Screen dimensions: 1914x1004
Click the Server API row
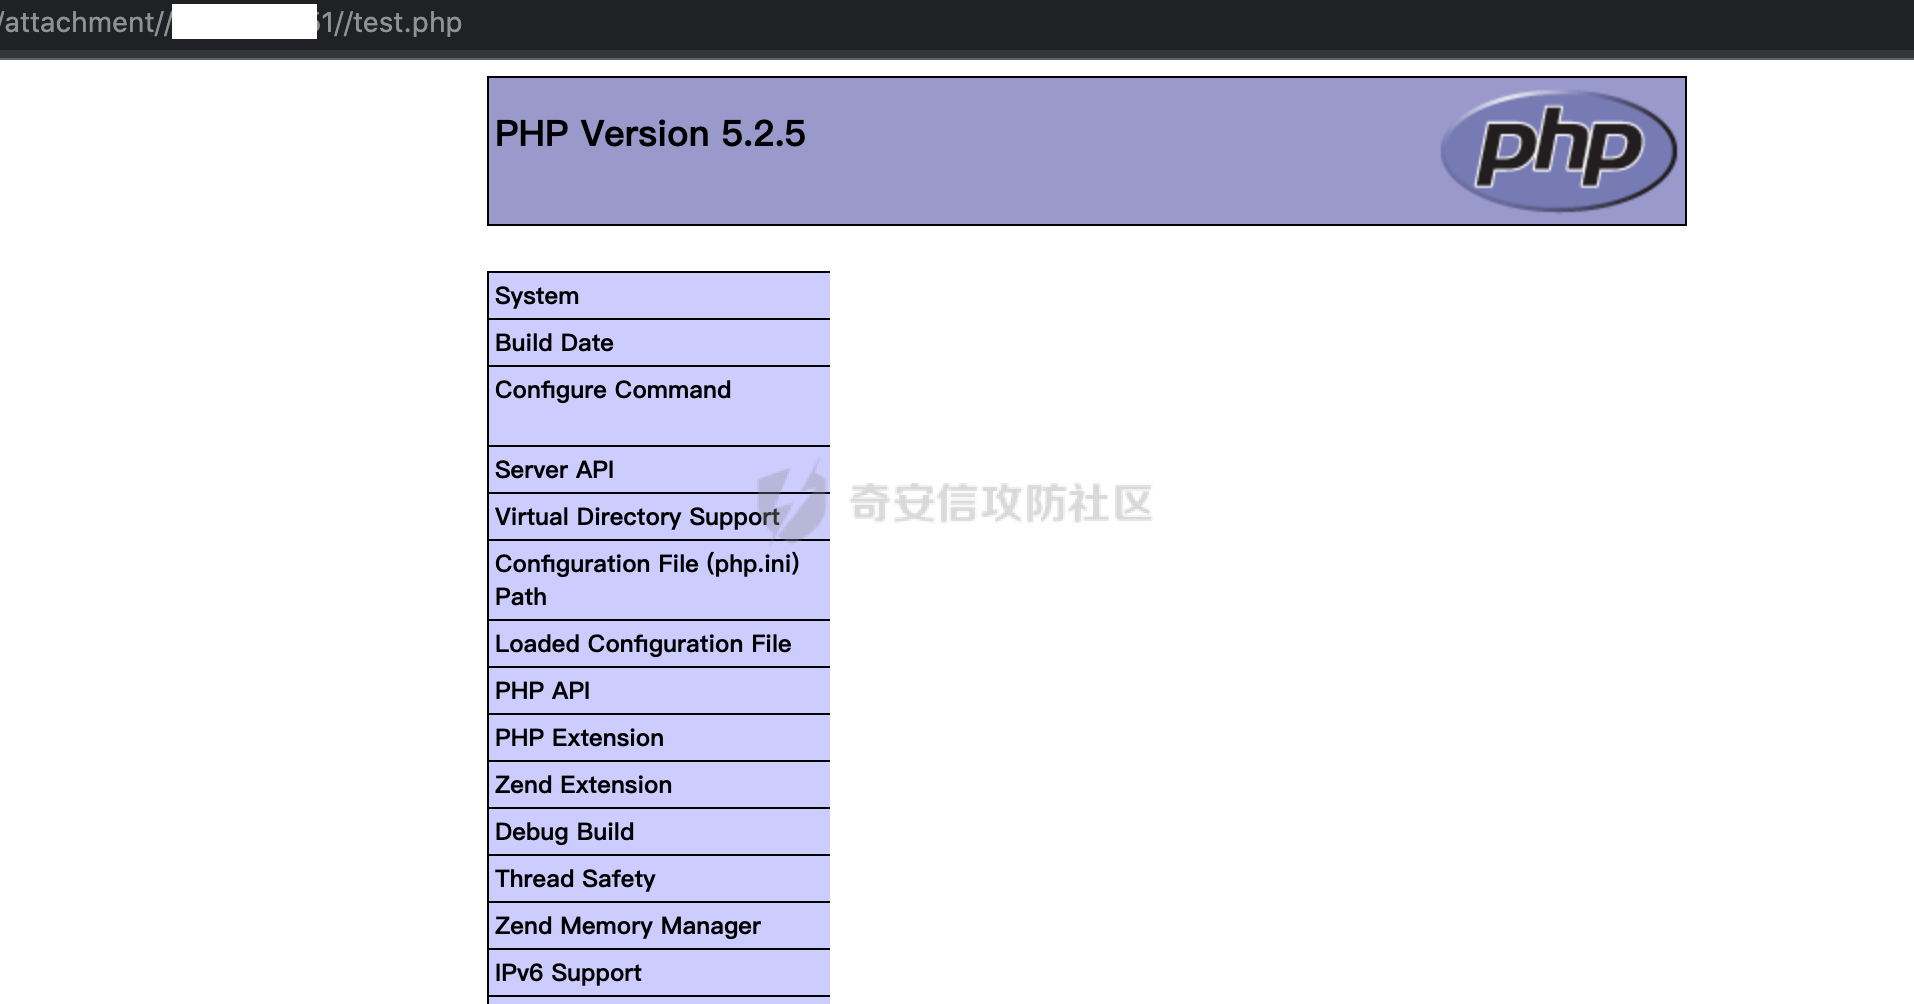coord(659,470)
